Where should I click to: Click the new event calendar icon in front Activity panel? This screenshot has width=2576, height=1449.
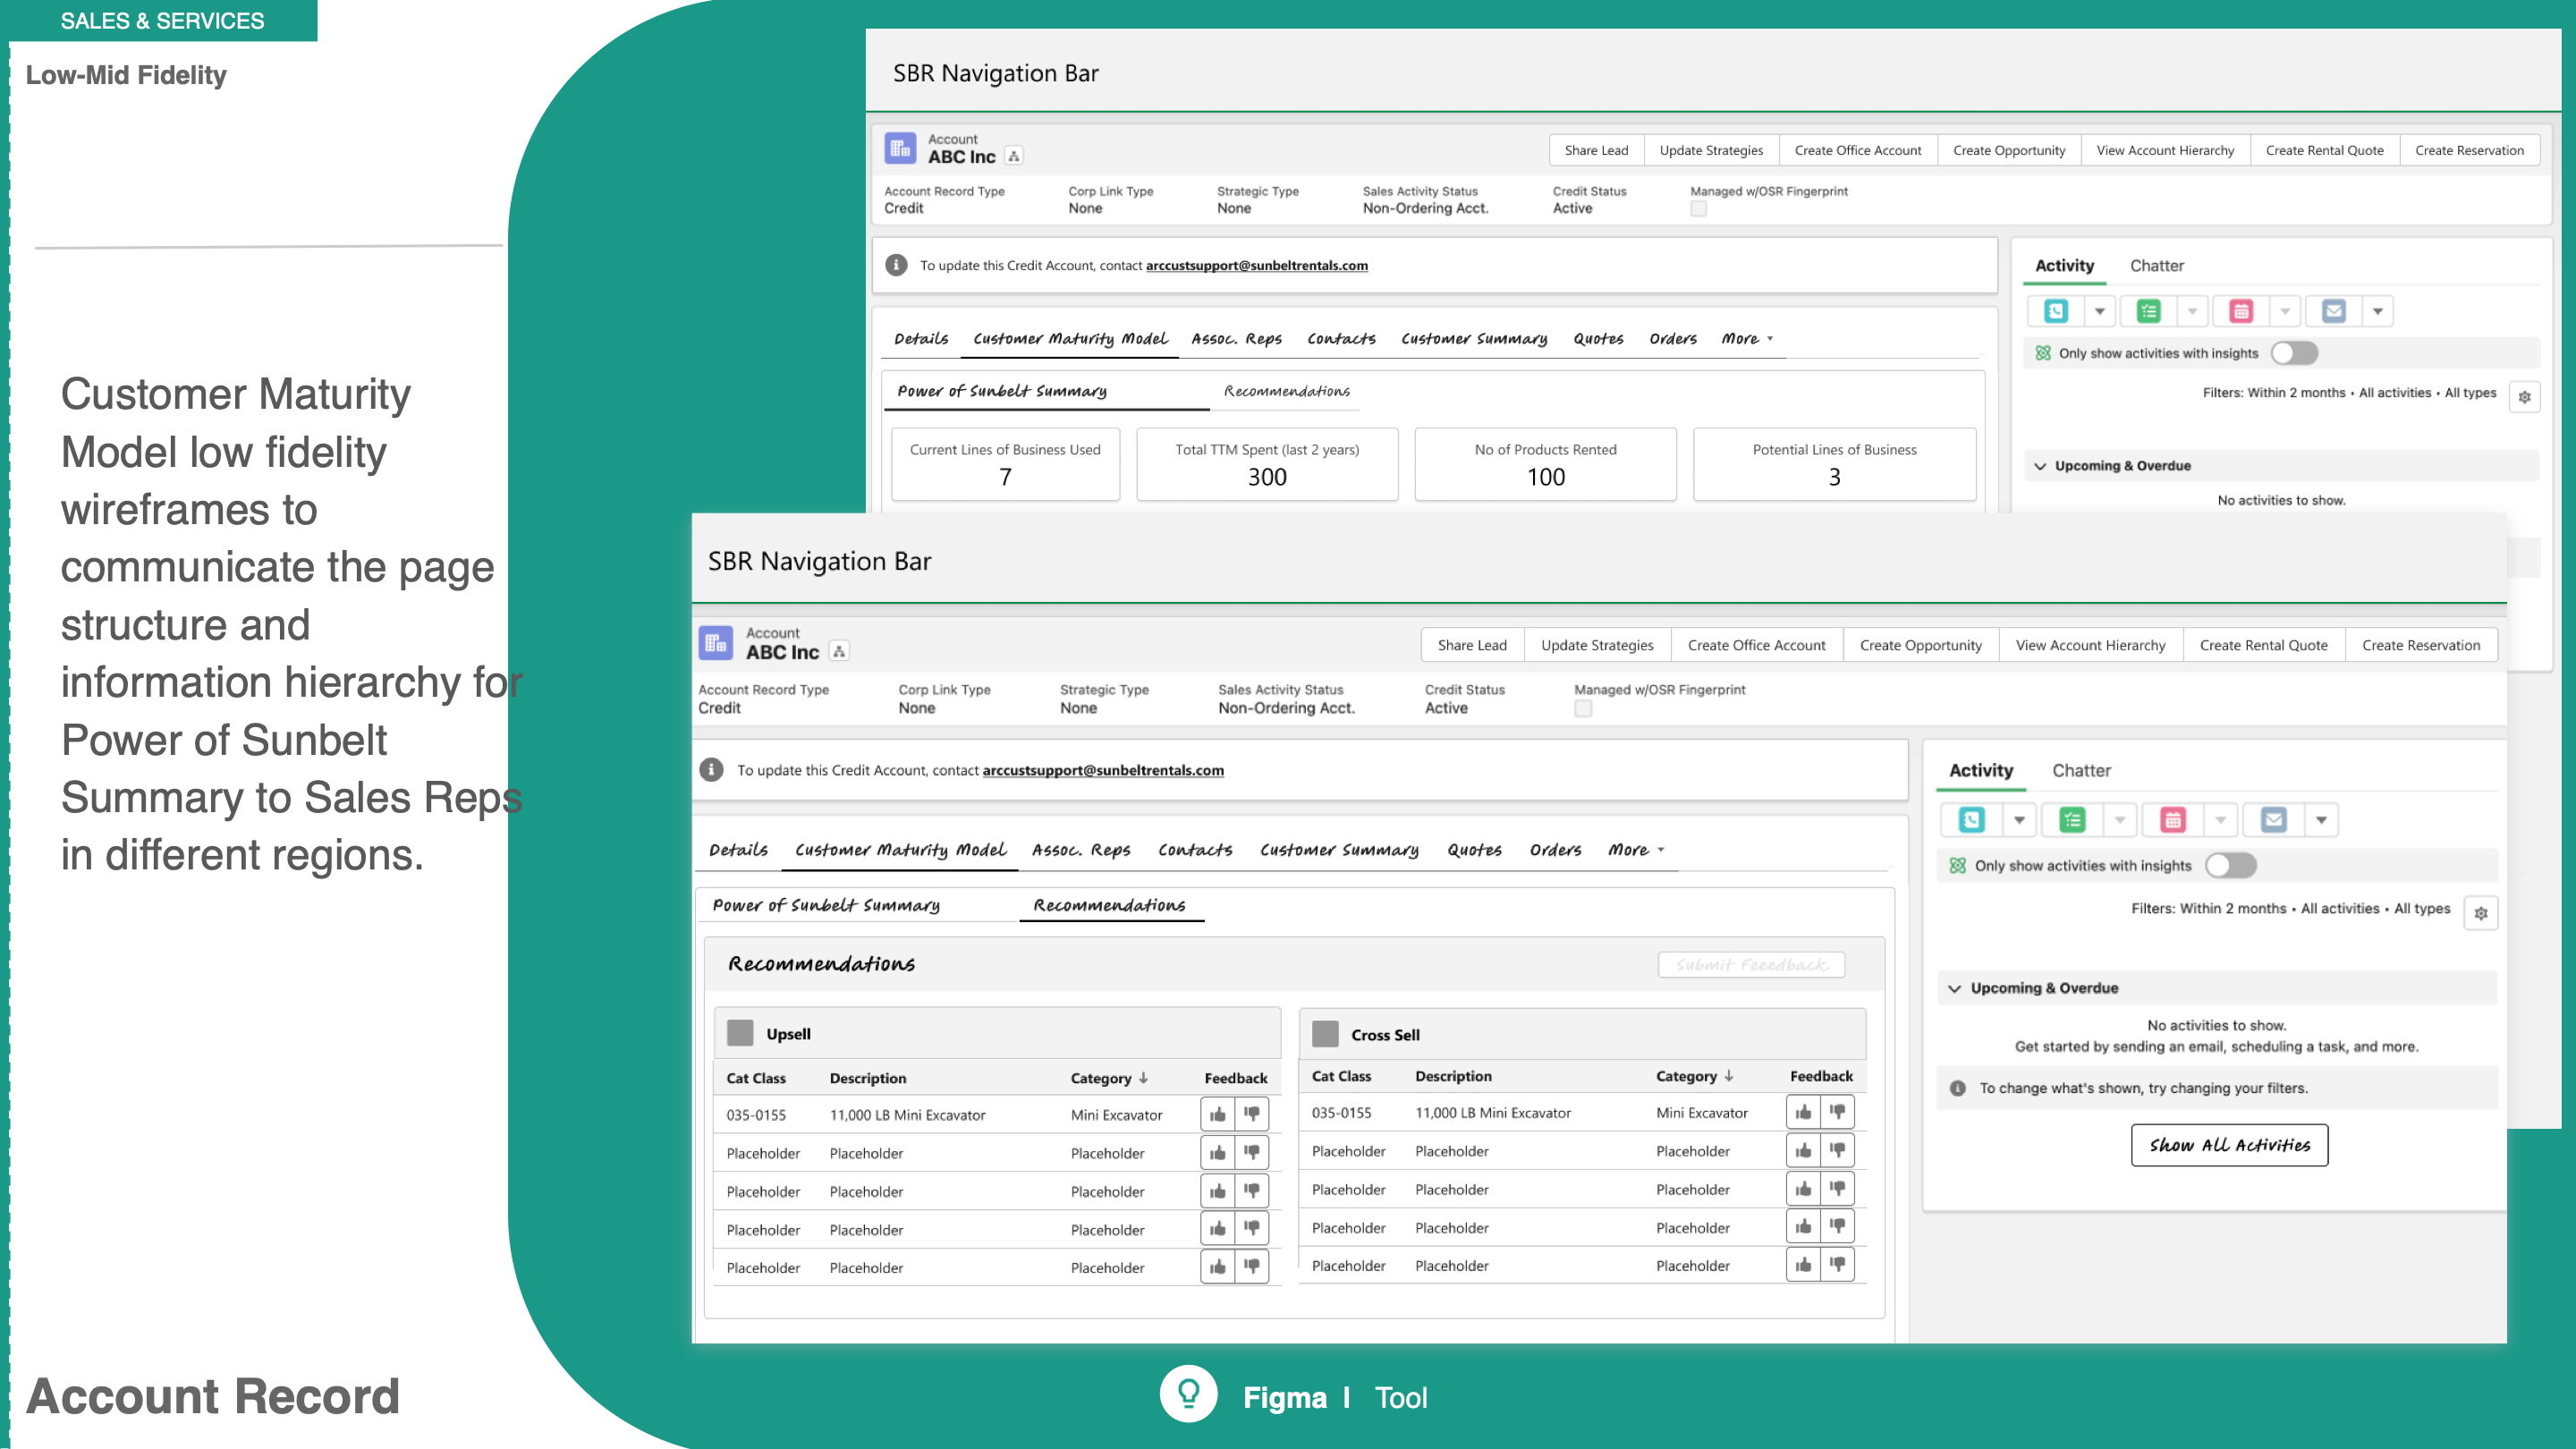coord(2173,820)
